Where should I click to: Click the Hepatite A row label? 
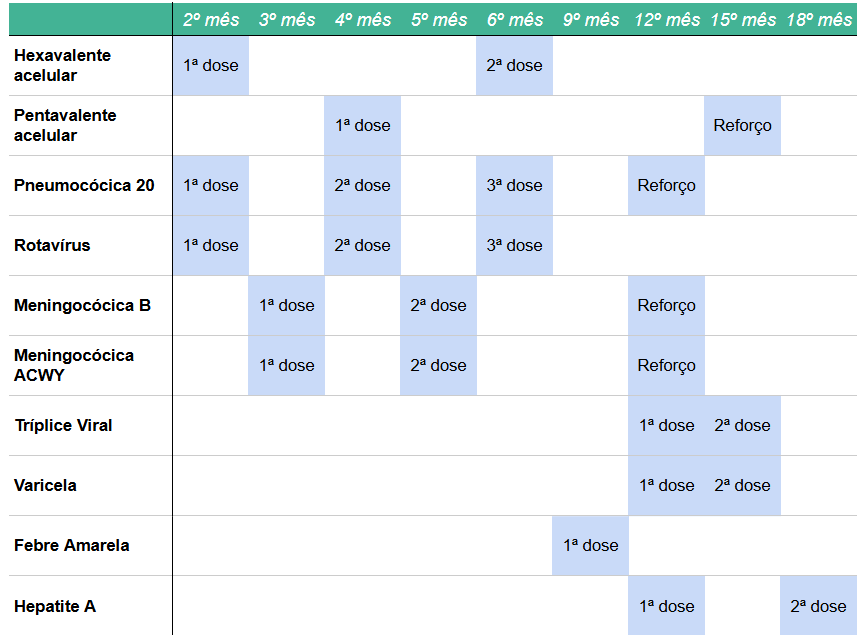tap(55, 606)
